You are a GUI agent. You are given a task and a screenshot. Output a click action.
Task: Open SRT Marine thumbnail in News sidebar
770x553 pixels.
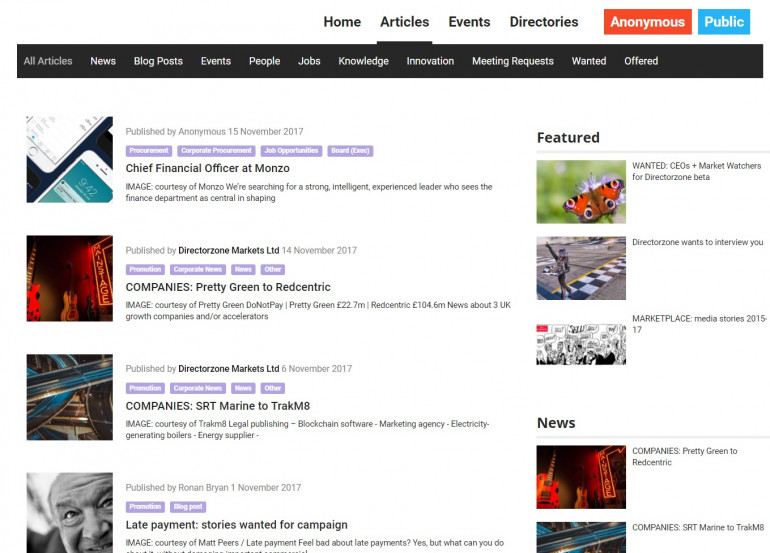(x=581, y=537)
